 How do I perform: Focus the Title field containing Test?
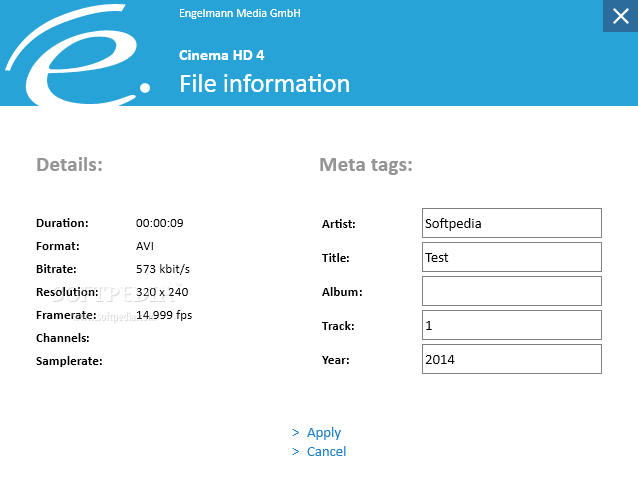[x=512, y=257]
